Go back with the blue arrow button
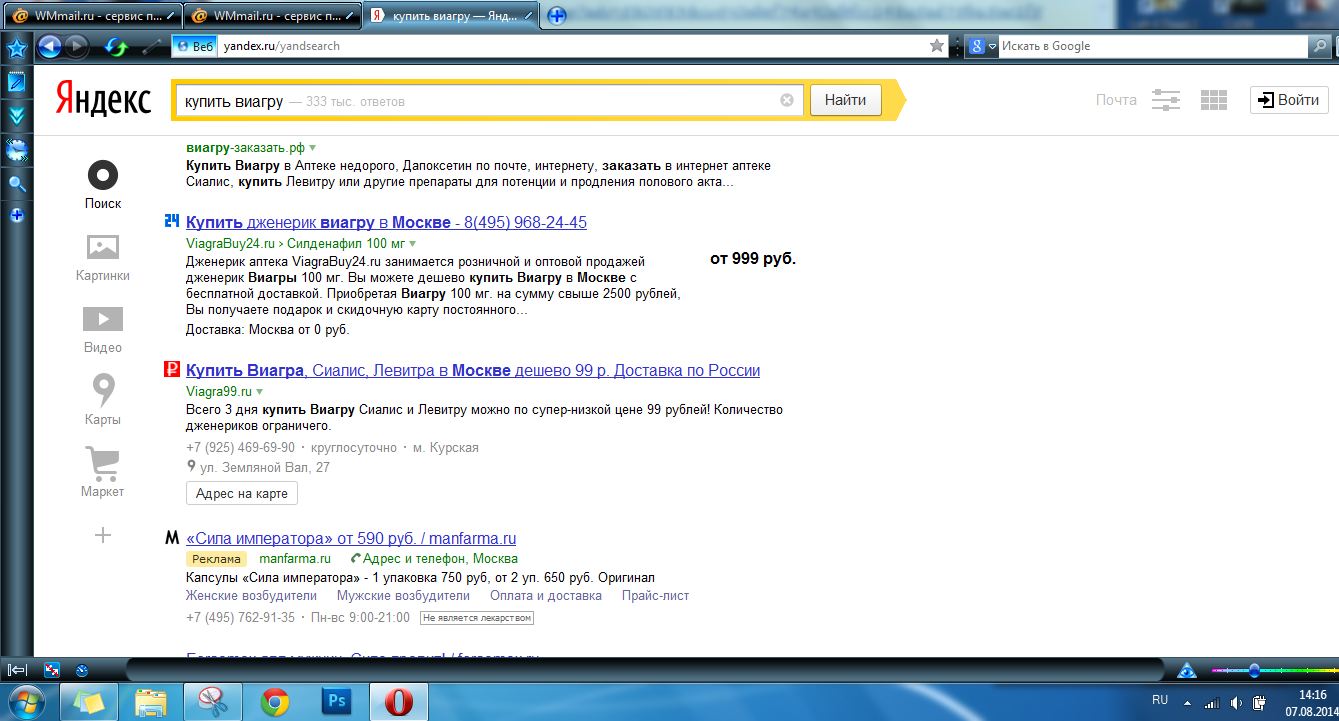1339x721 pixels. (x=49, y=46)
